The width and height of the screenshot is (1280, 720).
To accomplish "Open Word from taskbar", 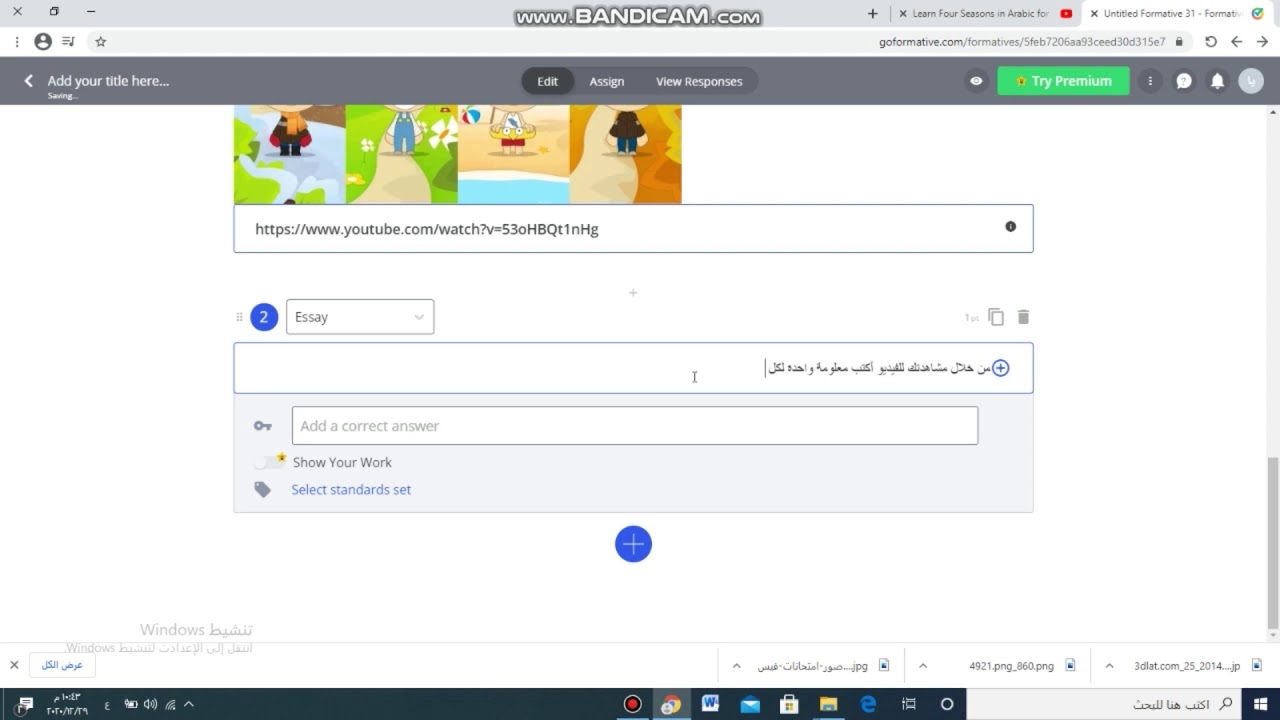I will pyautogui.click(x=710, y=704).
